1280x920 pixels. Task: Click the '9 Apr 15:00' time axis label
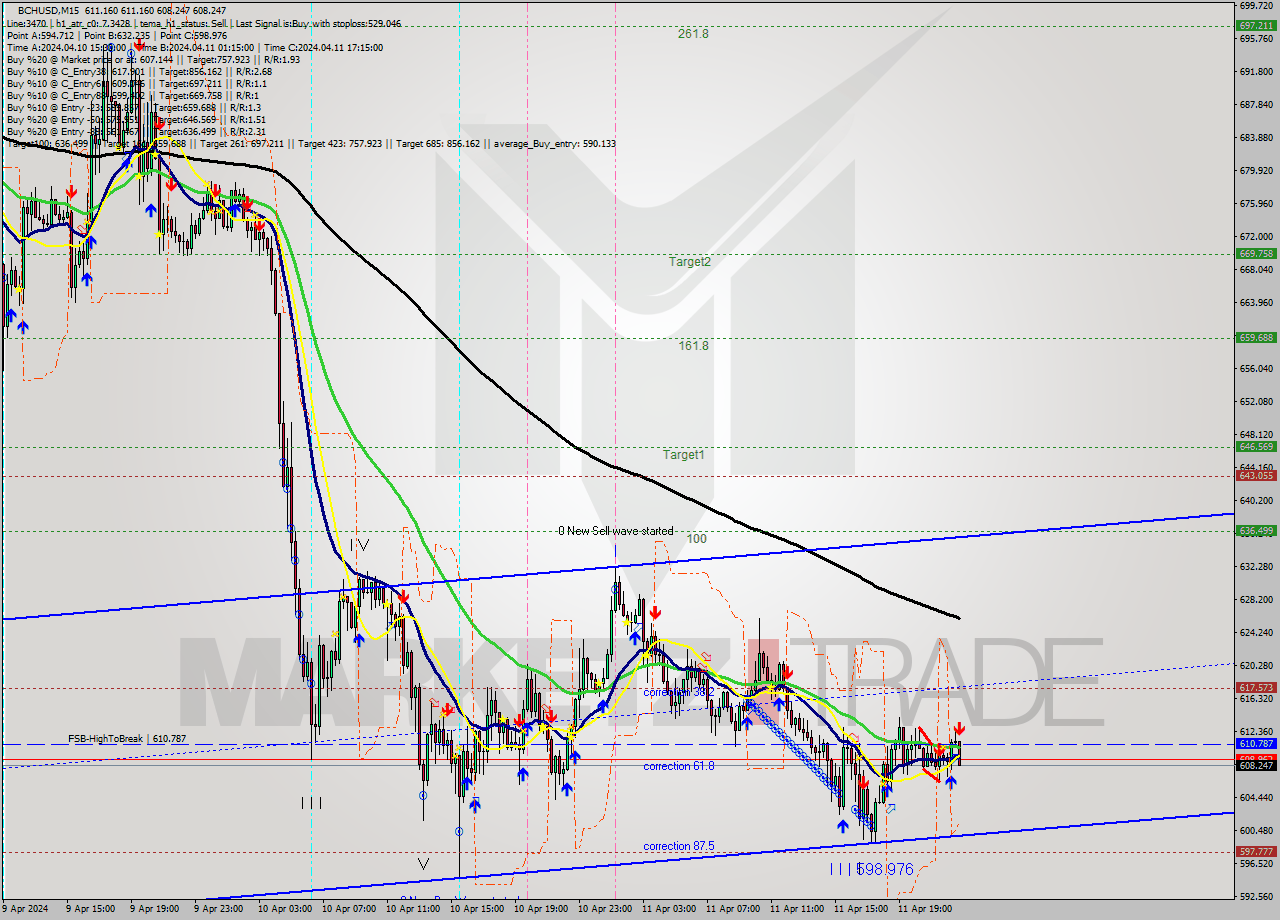point(91,910)
